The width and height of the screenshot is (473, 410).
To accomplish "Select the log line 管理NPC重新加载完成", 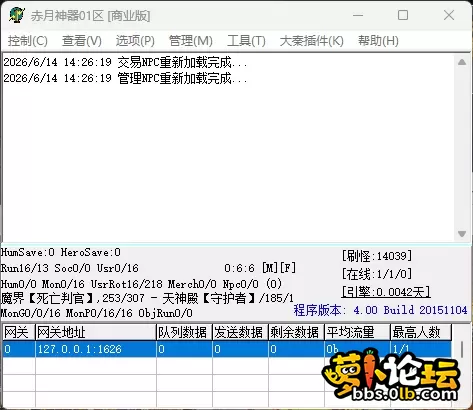I will coord(125,79).
